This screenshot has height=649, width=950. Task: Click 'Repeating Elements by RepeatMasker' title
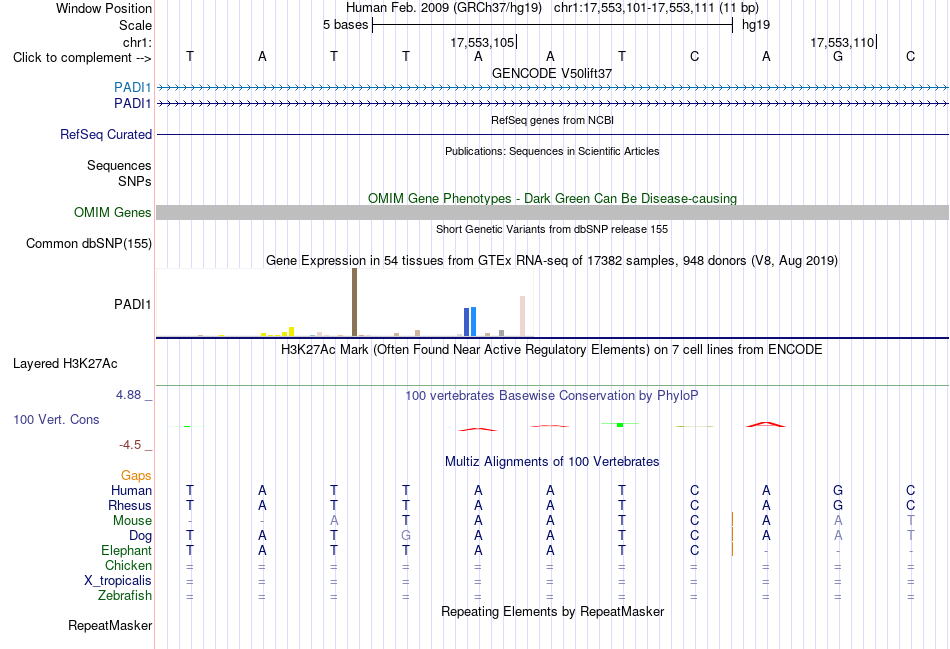pos(553,612)
